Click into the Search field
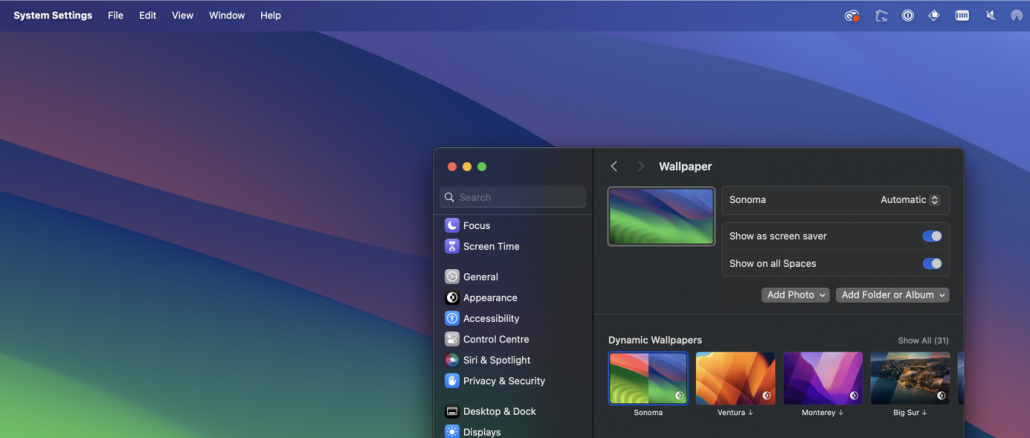 pos(512,197)
